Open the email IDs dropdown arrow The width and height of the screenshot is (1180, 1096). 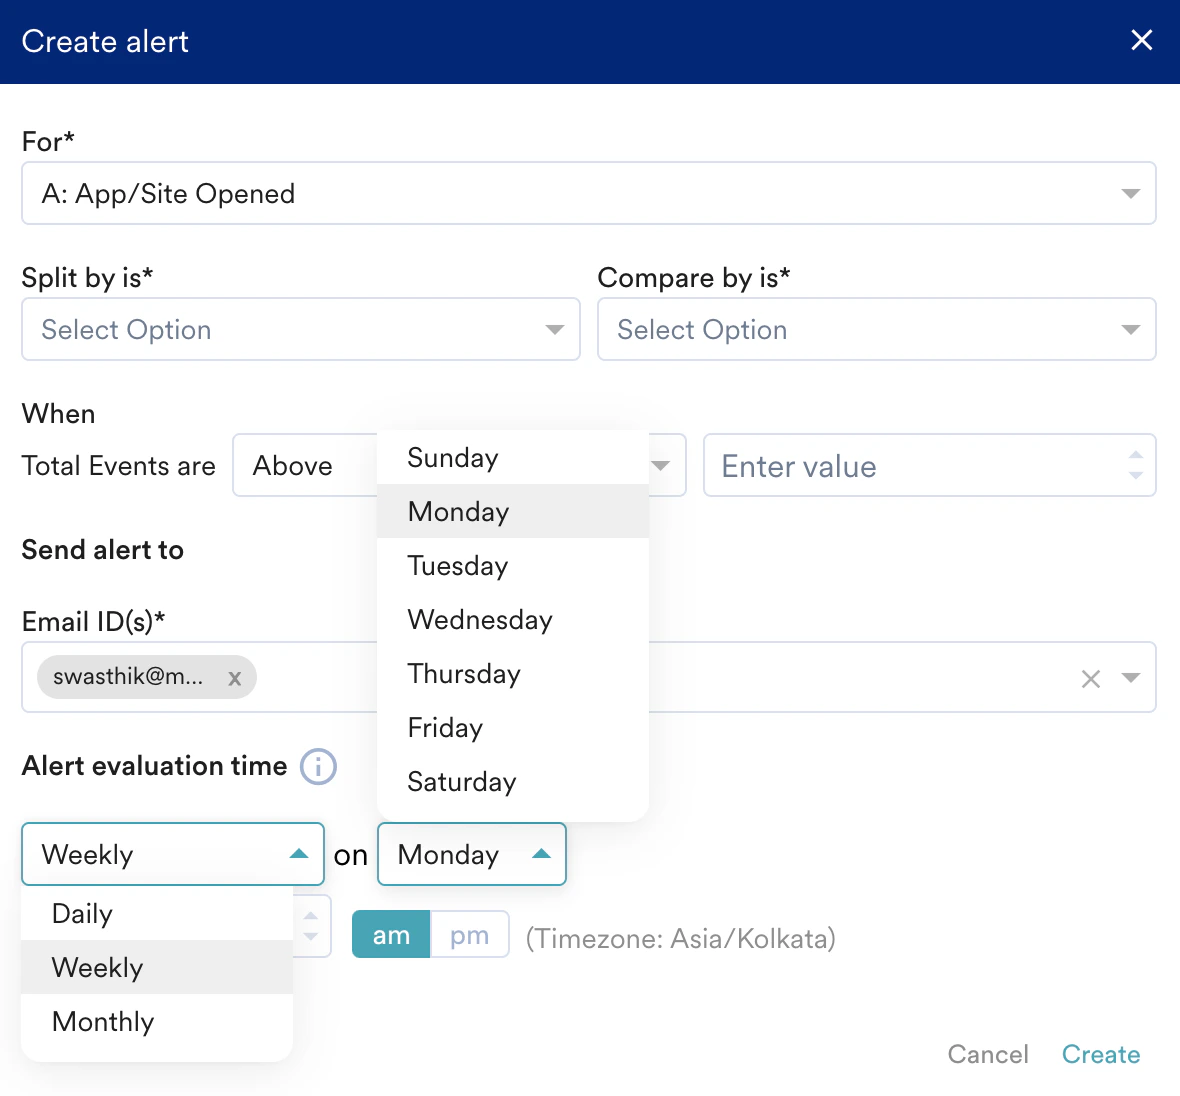pos(1131,678)
